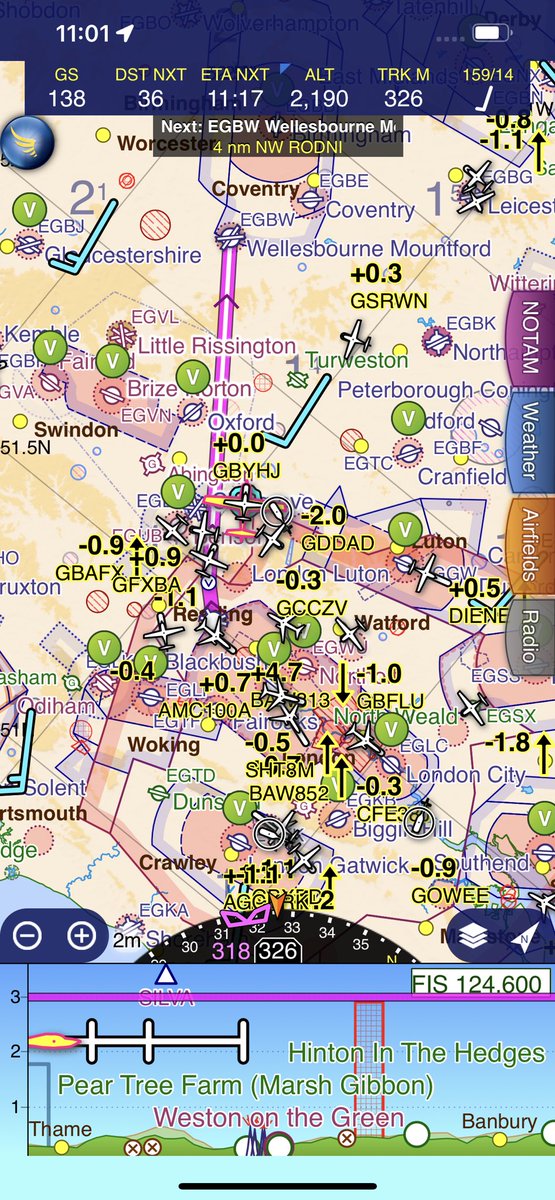Tap aircraft symbol in vertical profile
This screenshot has height=1200, width=555.
coord(54,1041)
